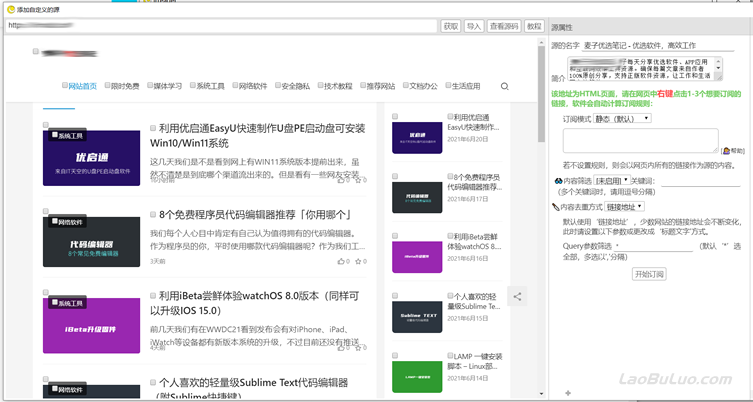Click the subscription rules text area

[x=641, y=141]
